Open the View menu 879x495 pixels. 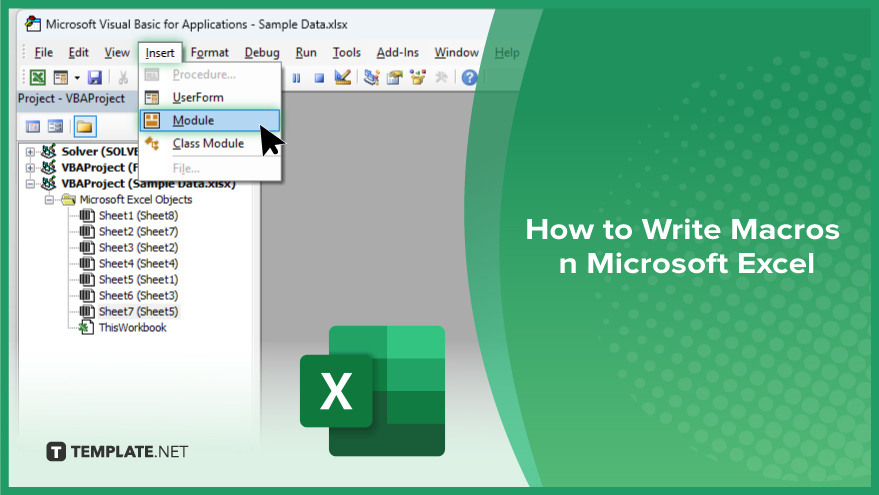[117, 53]
